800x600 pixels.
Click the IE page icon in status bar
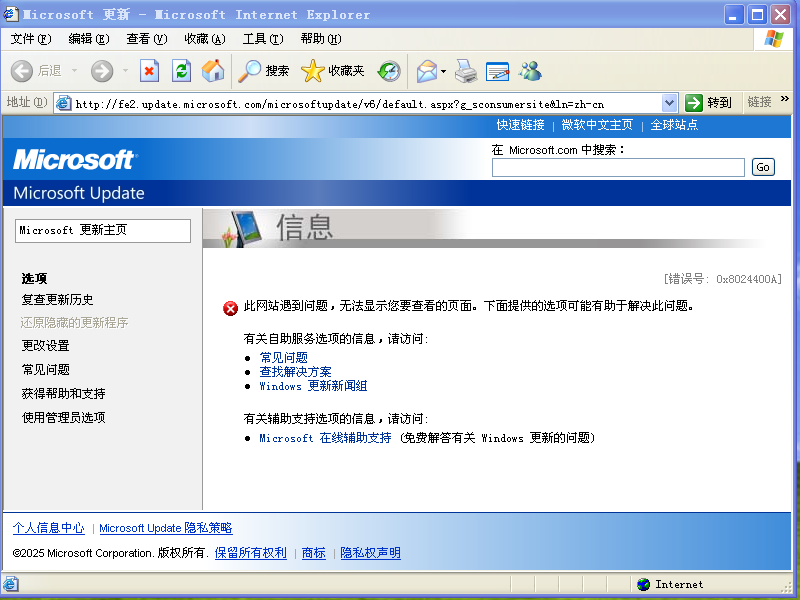click(11, 584)
